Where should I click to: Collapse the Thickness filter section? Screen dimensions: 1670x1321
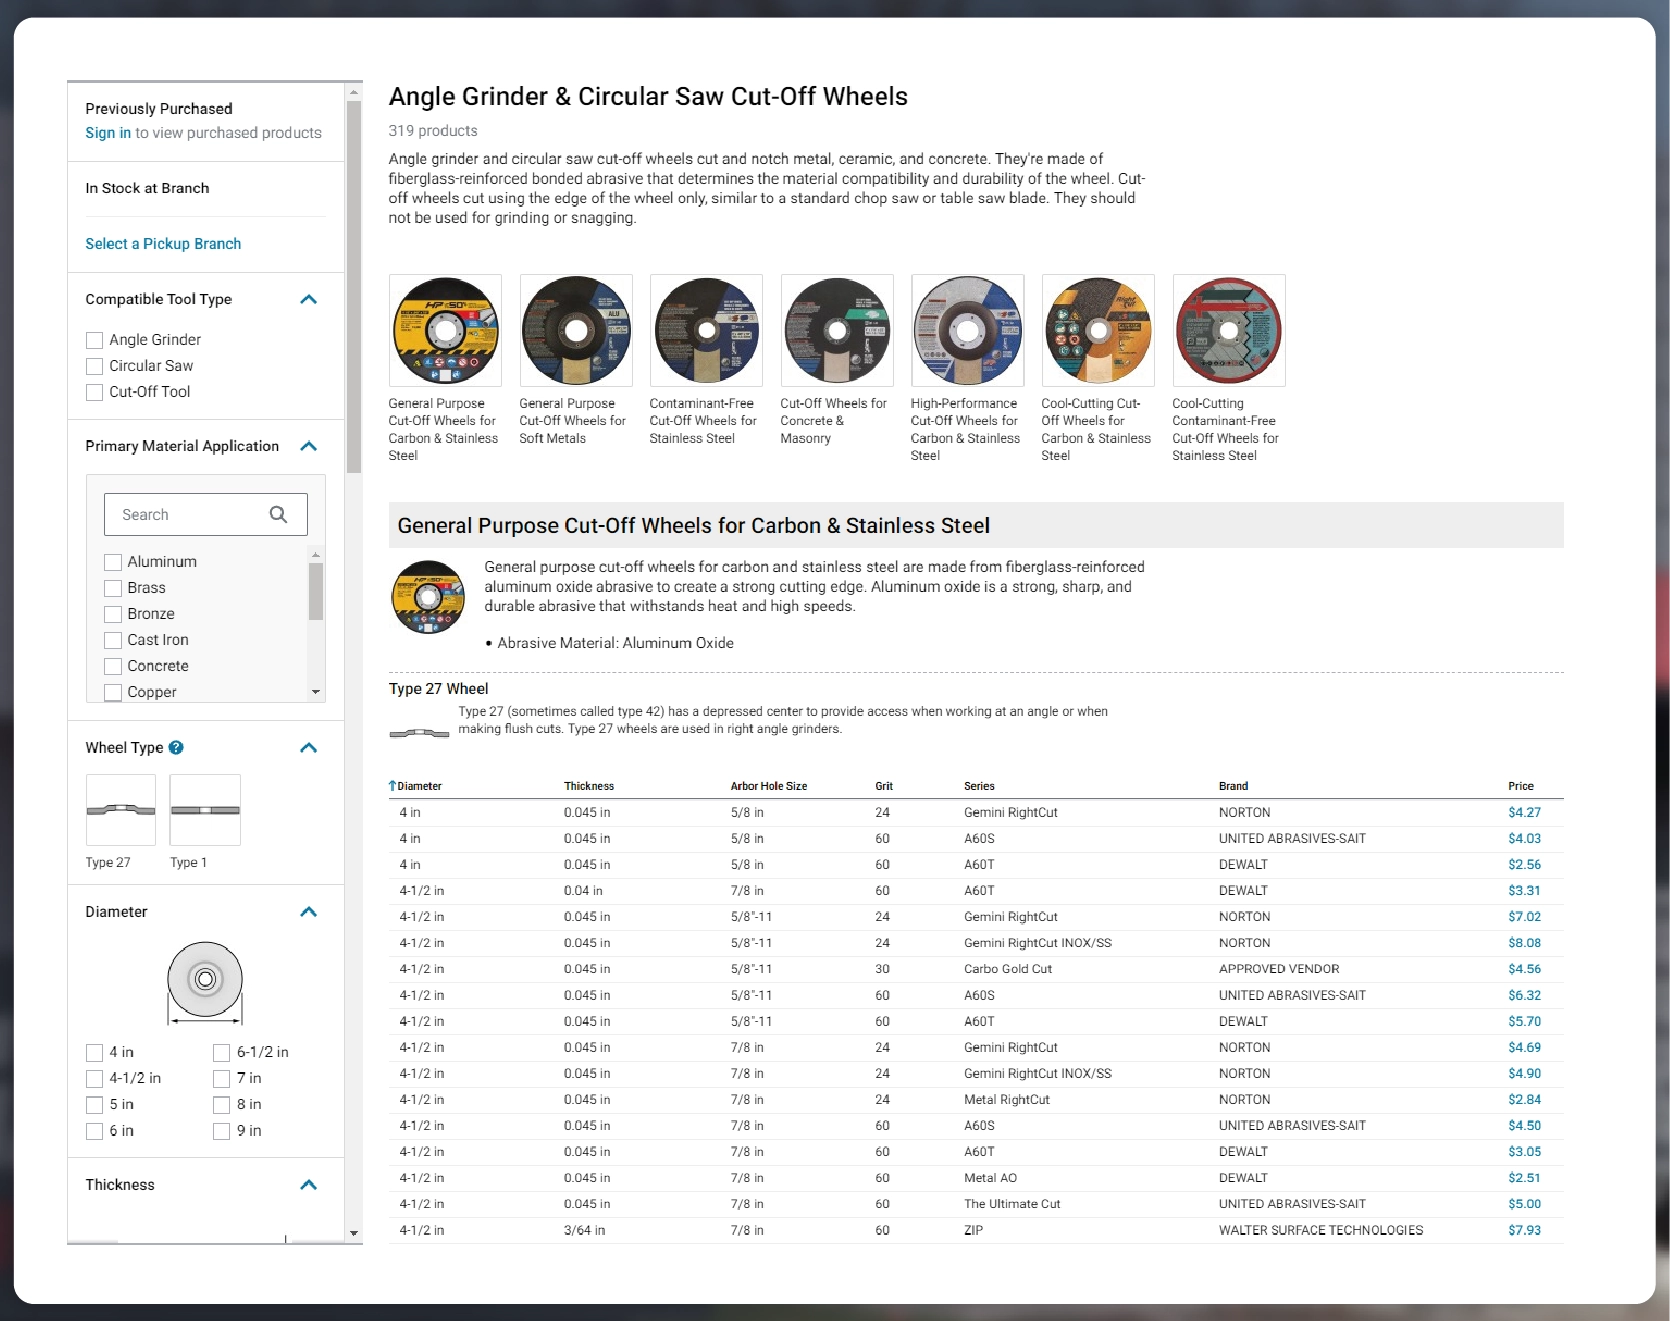(309, 1185)
